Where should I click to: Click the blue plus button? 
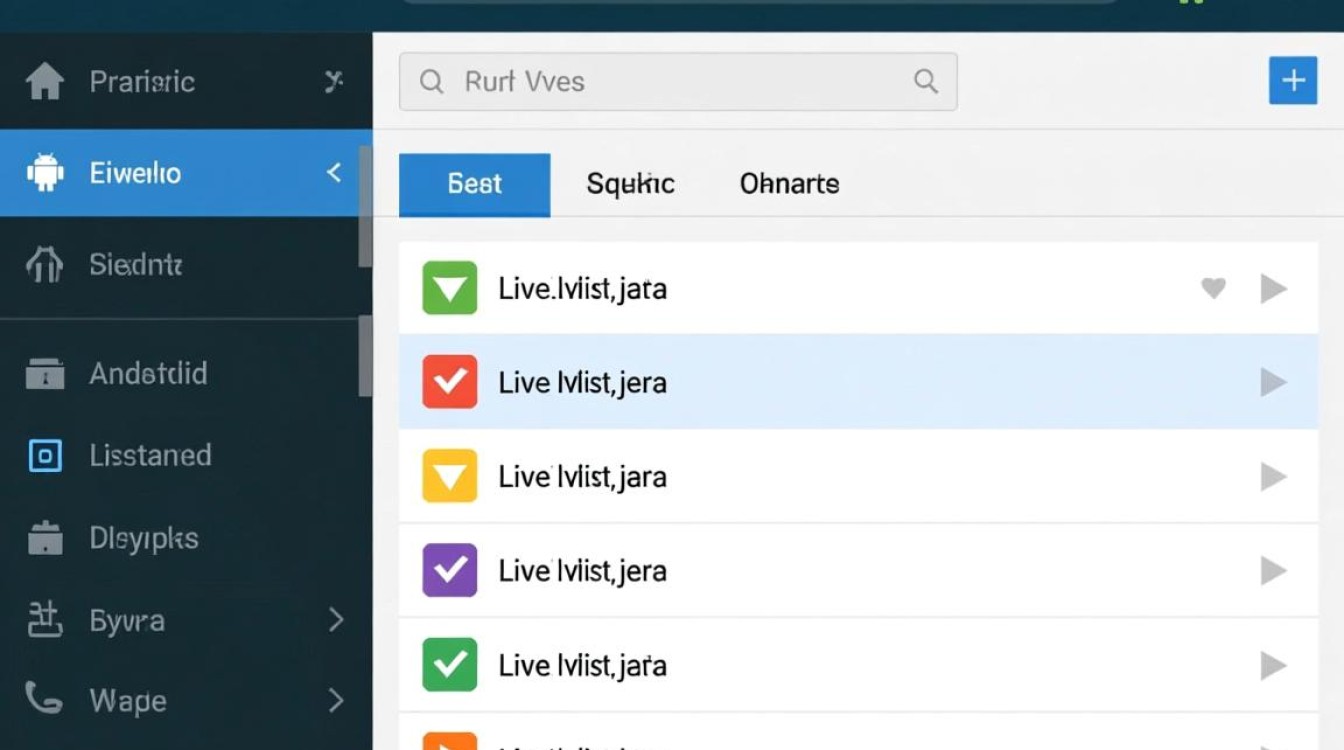(1293, 81)
